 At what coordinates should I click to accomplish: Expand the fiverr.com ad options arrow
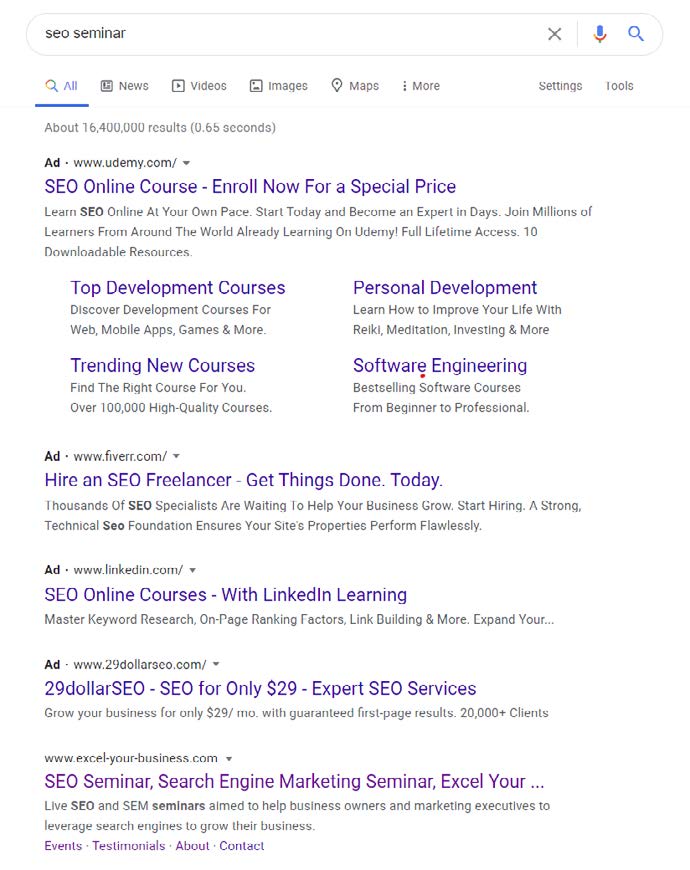(176, 456)
